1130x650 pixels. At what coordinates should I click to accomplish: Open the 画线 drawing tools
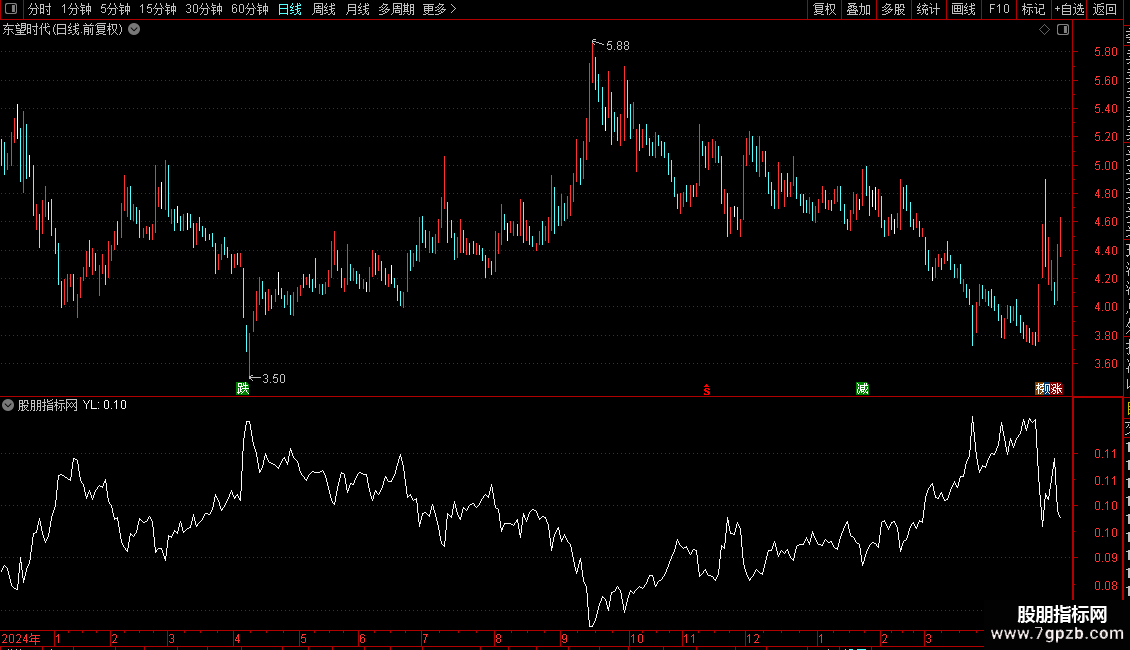(964, 9)
